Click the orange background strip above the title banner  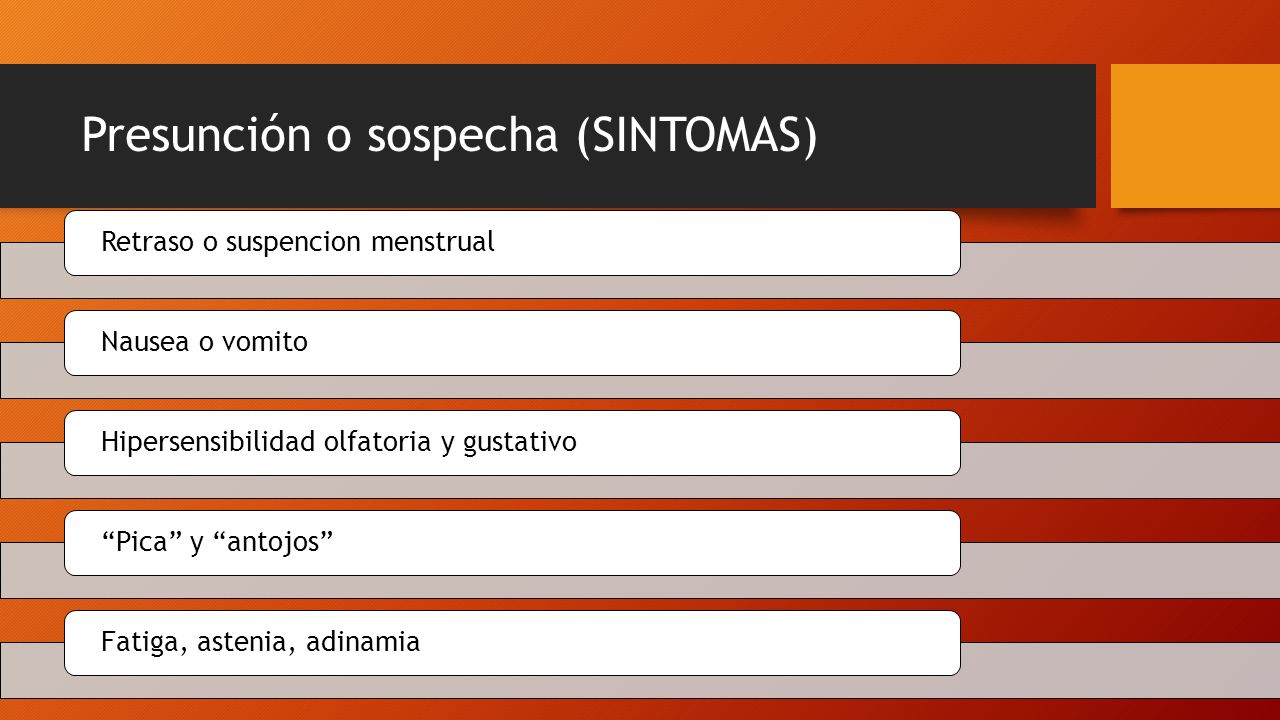(640, 32)
